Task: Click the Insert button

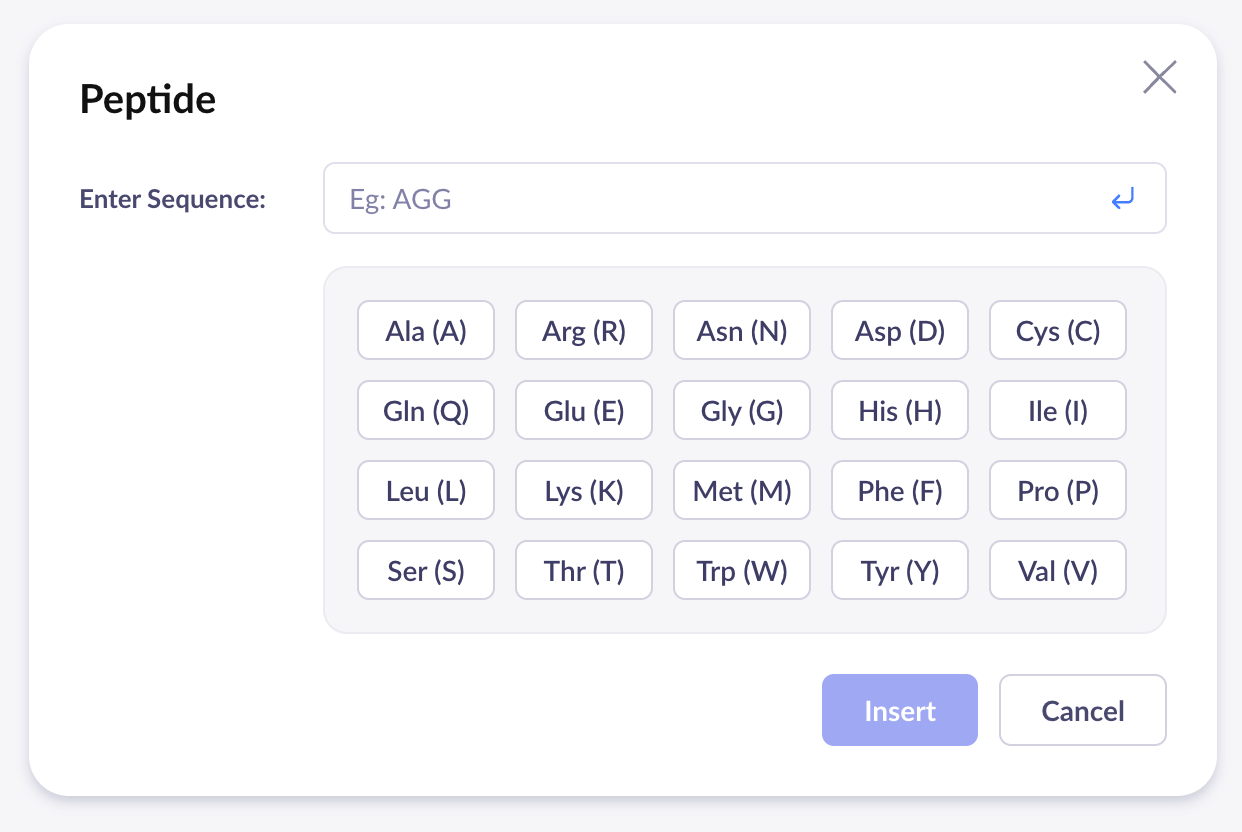Action: (x=899, y=711)
